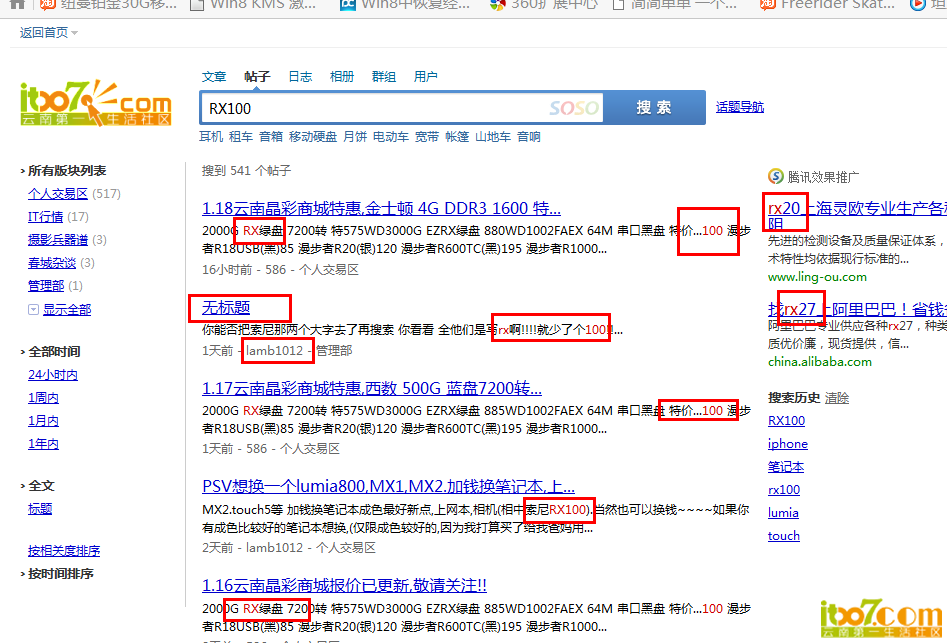Filter by 管理部 forum
This screenshot has height=643, width=947.
click(x=45, y=286)
